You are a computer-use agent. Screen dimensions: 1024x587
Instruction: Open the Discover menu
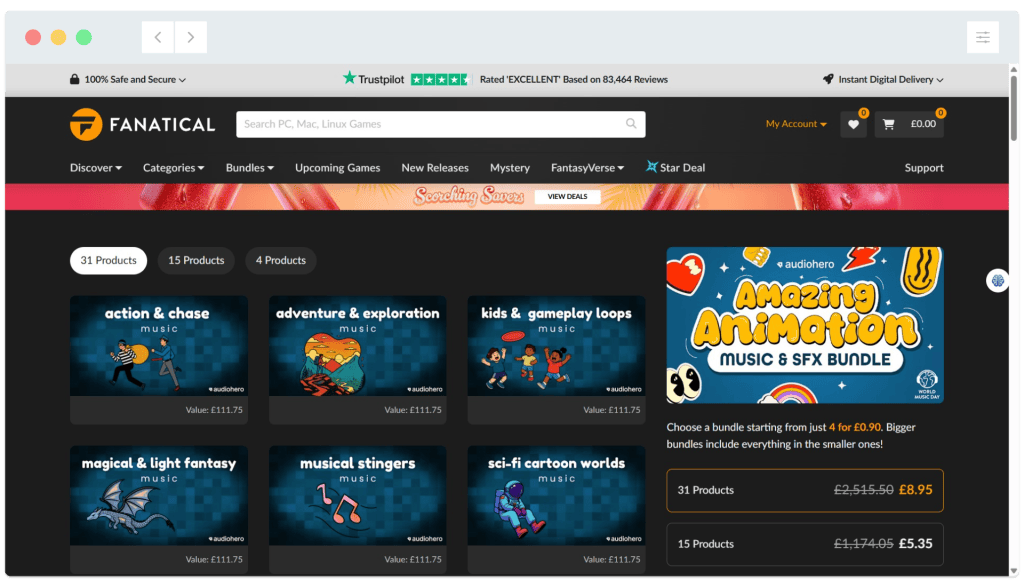tap(96, 168)
